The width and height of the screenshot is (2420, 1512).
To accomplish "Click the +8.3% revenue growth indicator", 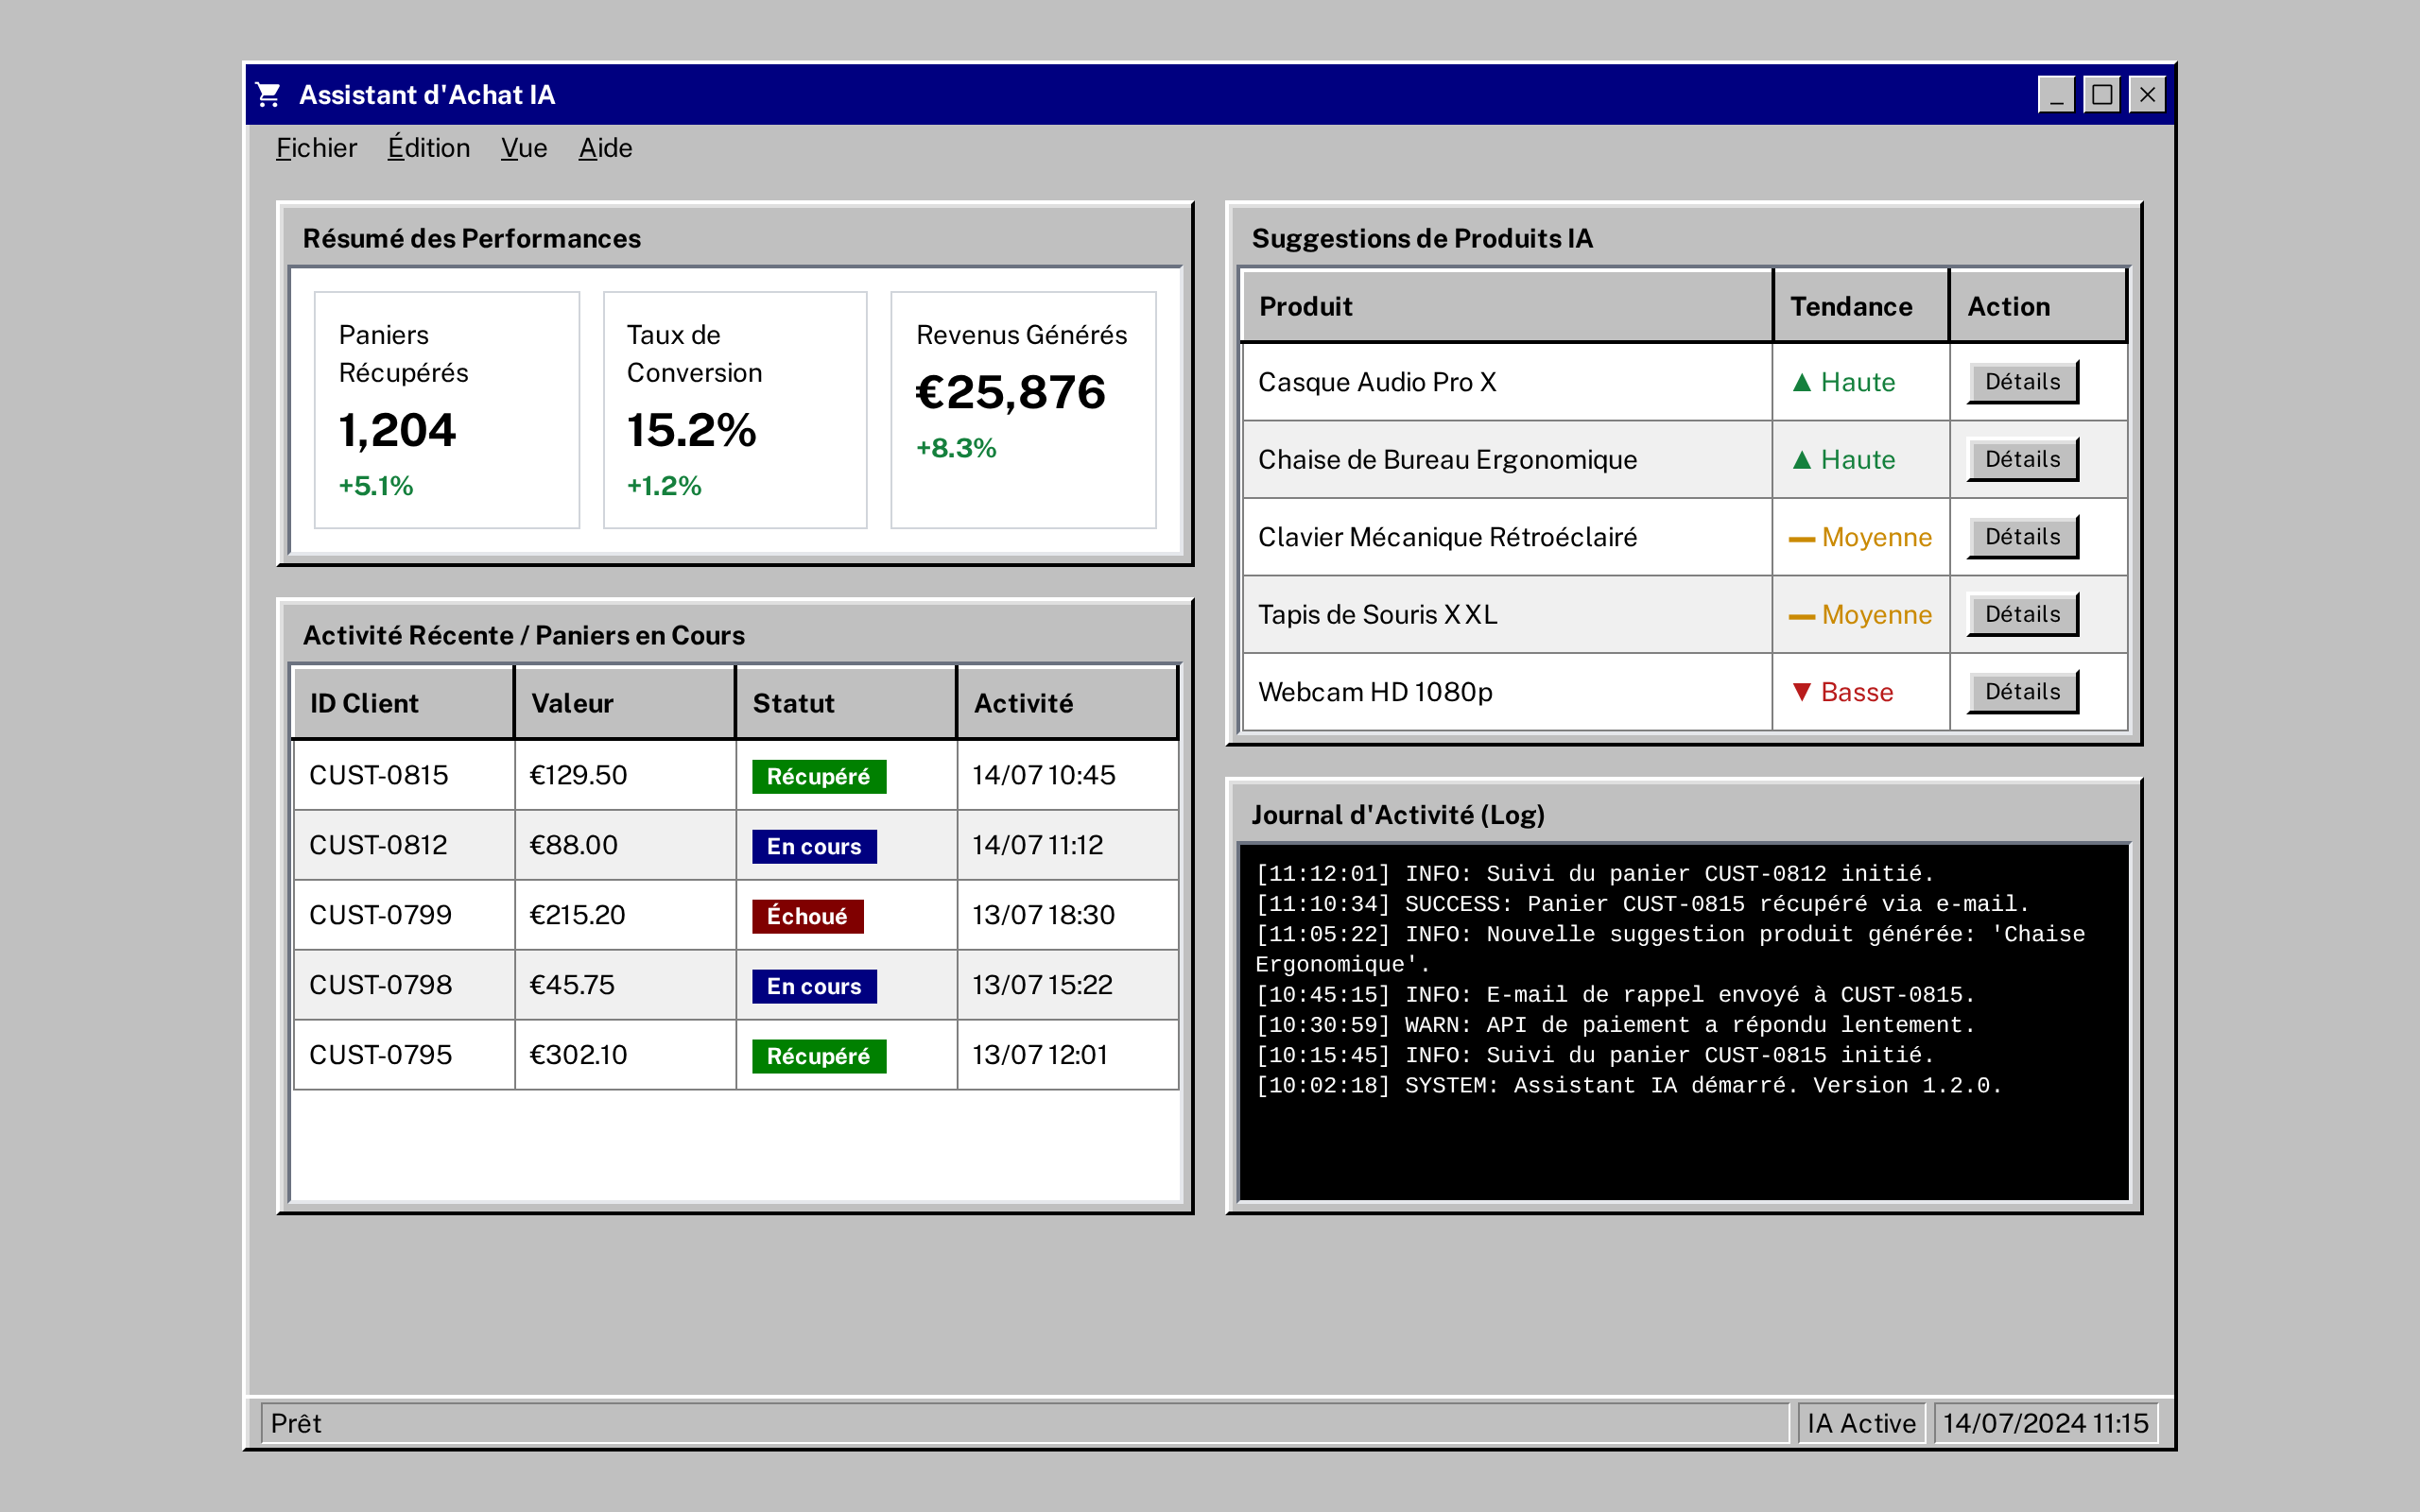I will tap(956, 449).
